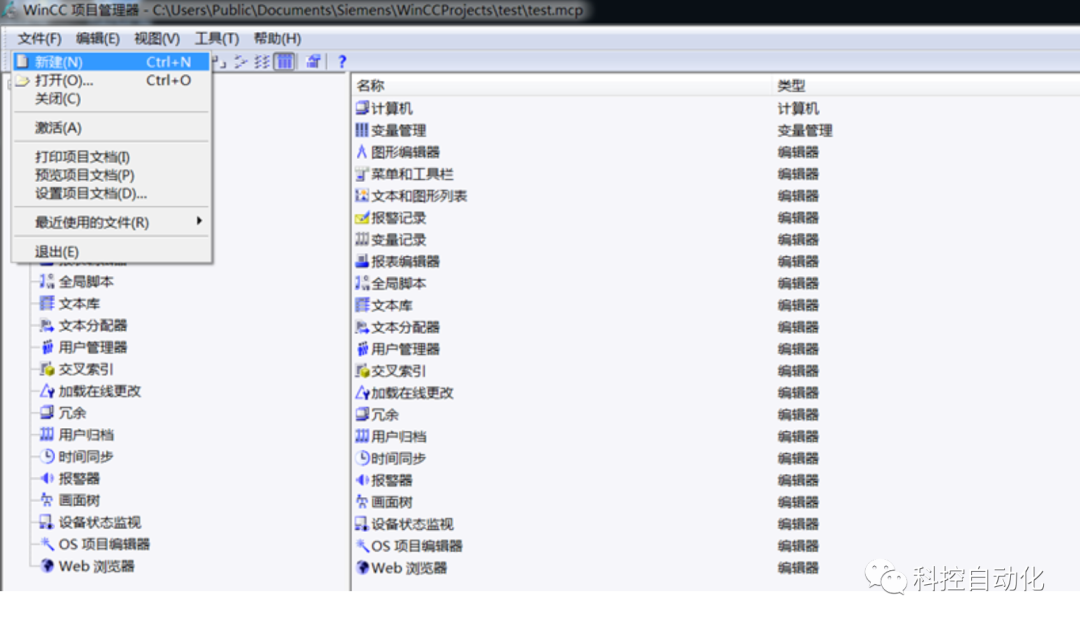
Task: Expand the 最近使用的文件(R) submenu arrow
Action: (199, 221)
